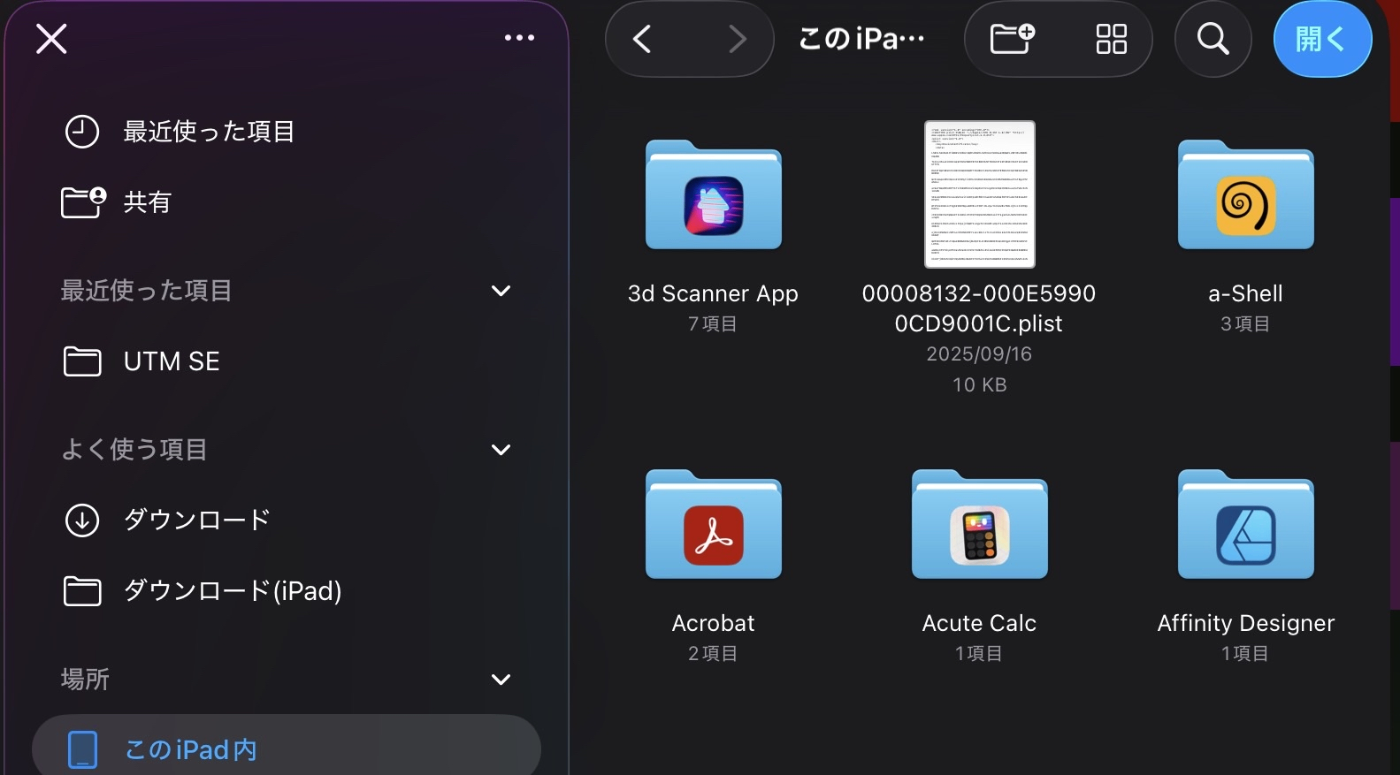Go back with the left chevron
1400x775 pixels.
(642, 39)
